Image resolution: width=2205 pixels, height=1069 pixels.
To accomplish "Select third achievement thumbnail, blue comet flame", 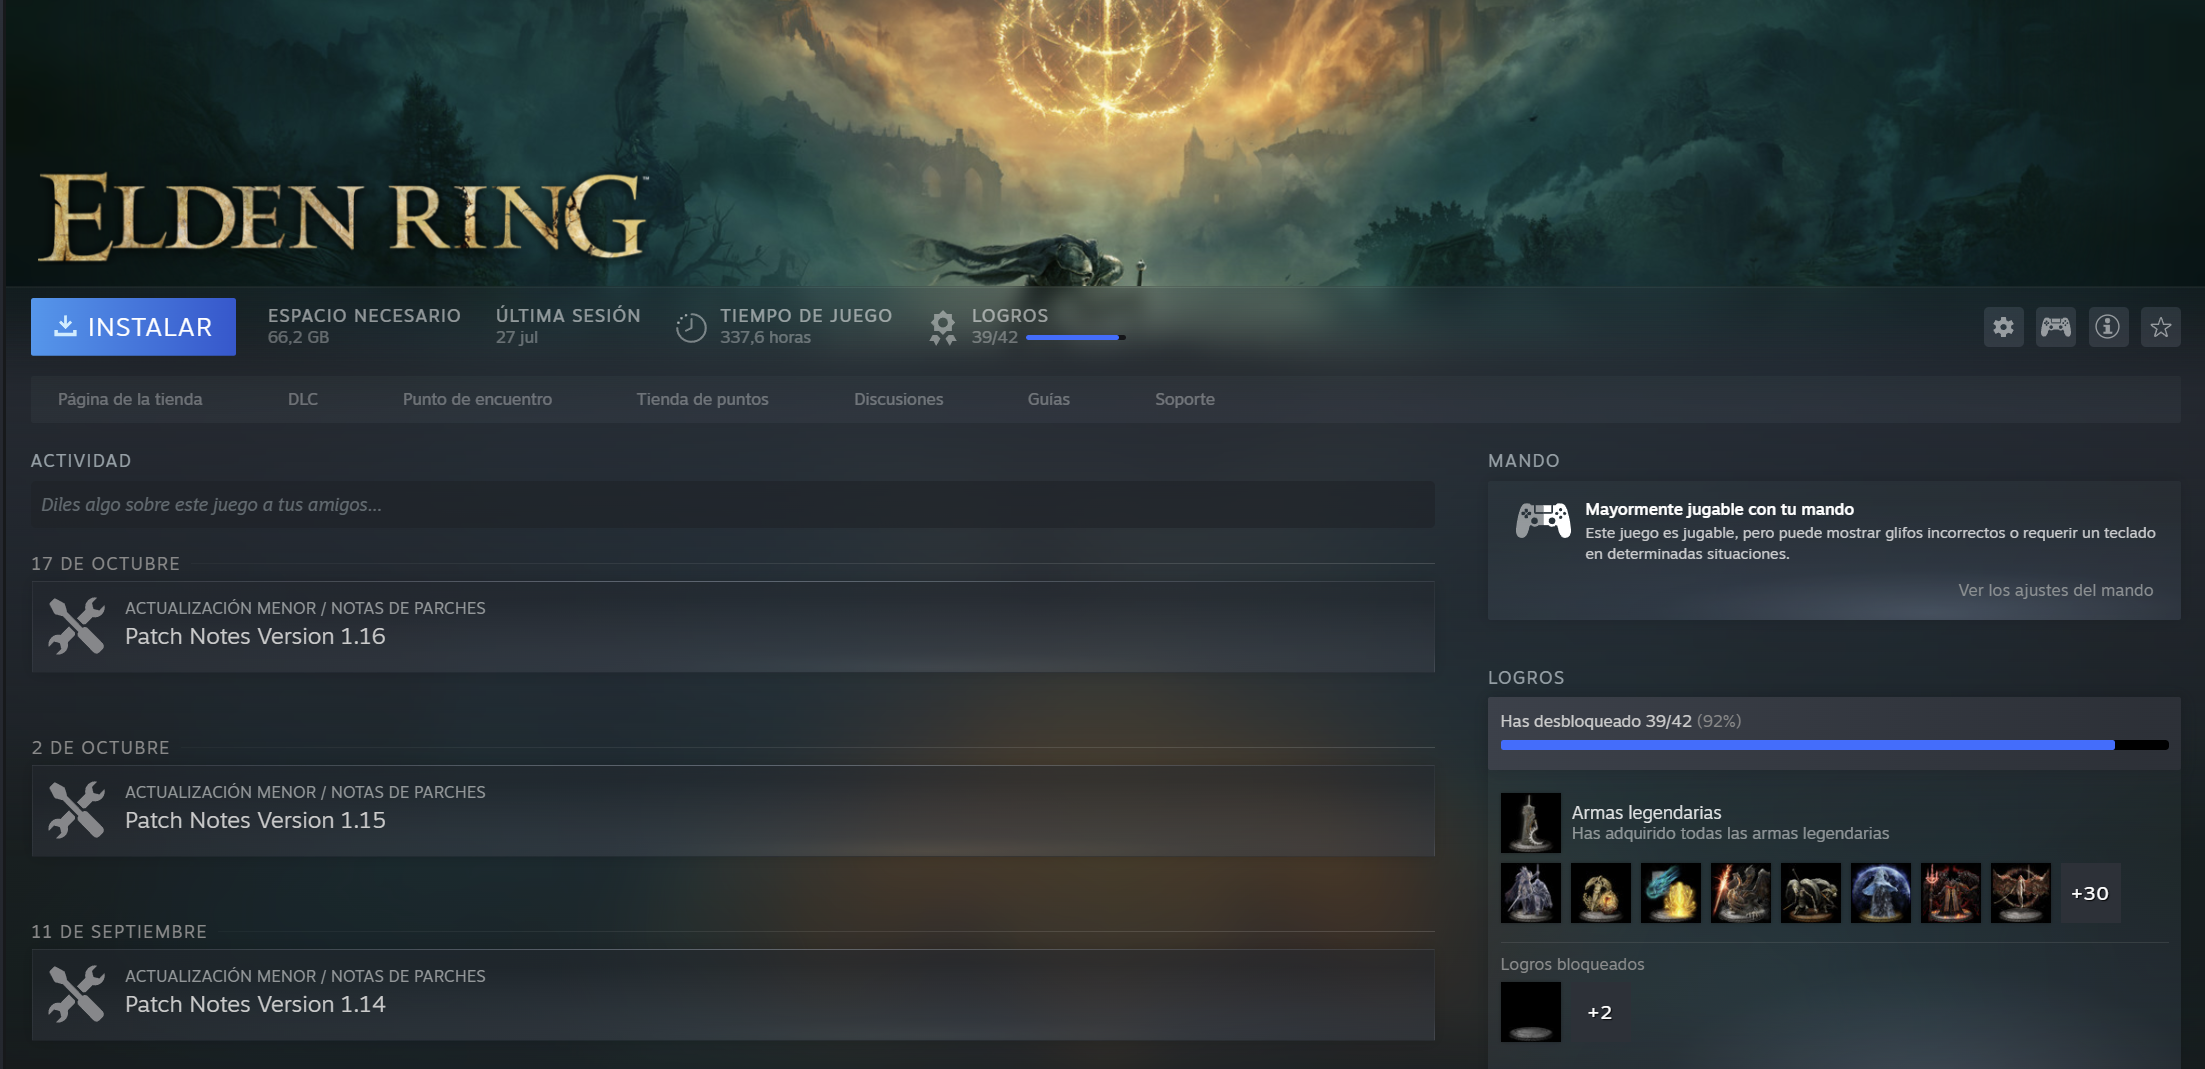I will point(1670,892).
